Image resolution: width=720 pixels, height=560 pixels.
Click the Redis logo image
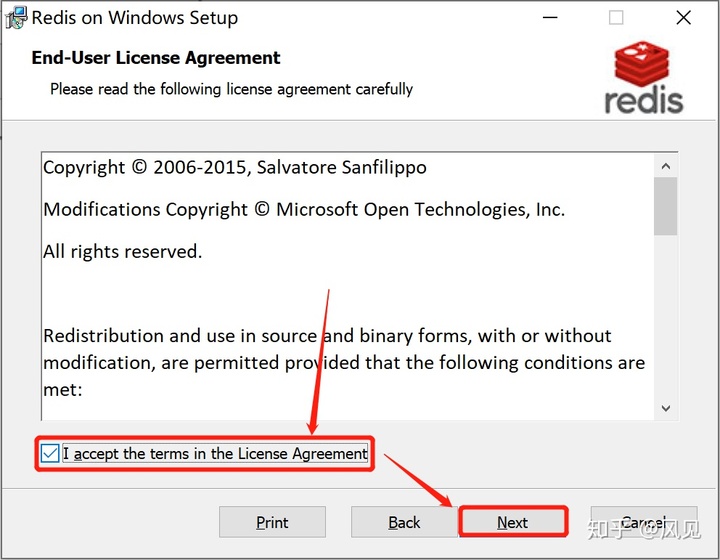tap(644, 77)
